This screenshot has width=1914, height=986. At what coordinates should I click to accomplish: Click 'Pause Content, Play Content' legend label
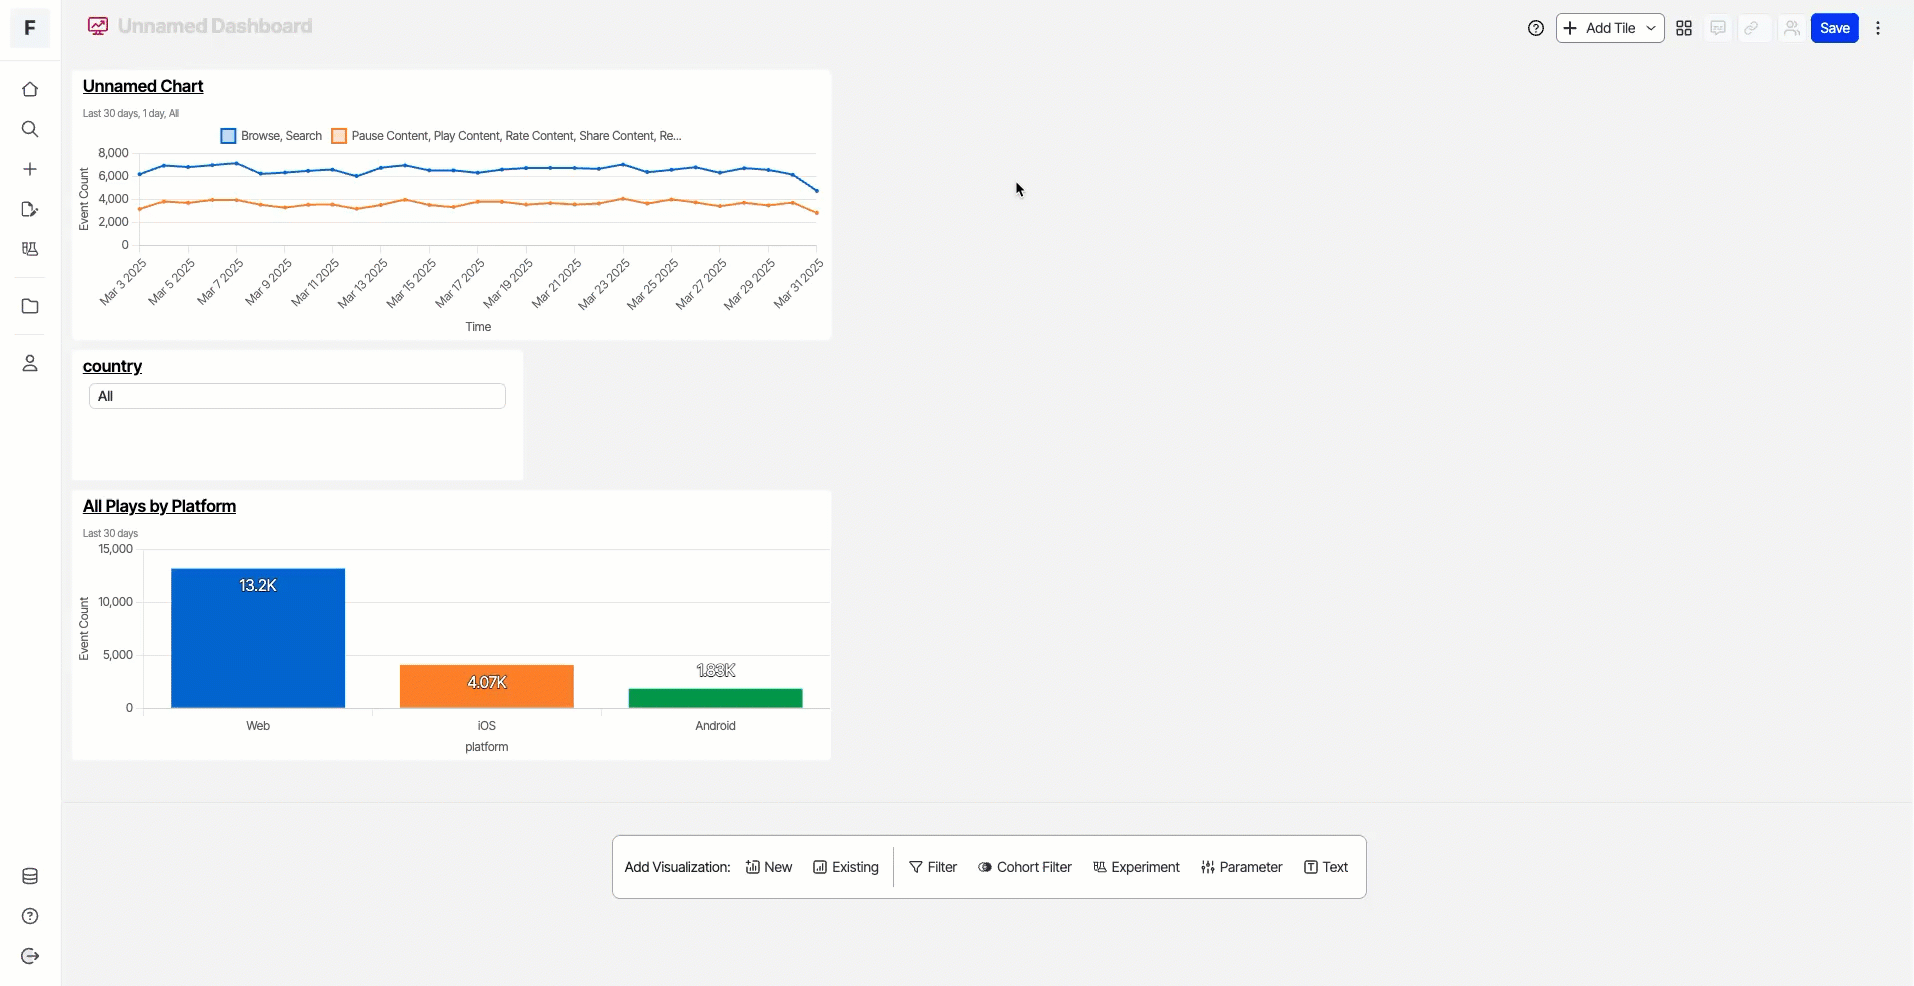pos(516,136)
